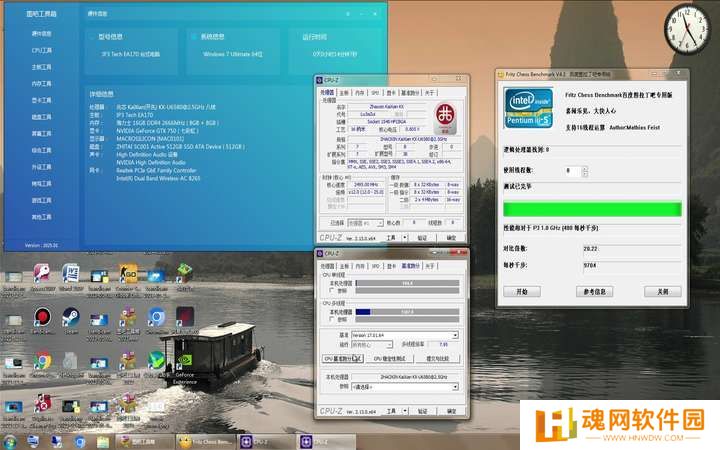The image size is (720, 450).
Task: Open 综合工具 in the toolbox sidebar
Action: (41, 150)
